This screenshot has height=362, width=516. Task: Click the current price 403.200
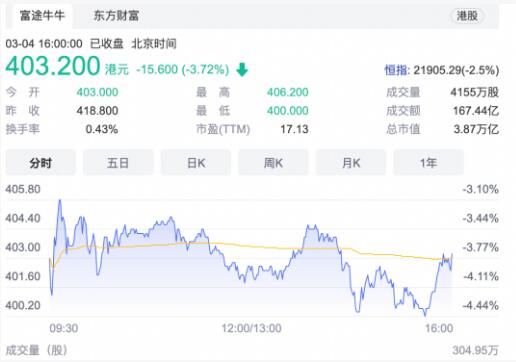point(53,66)
